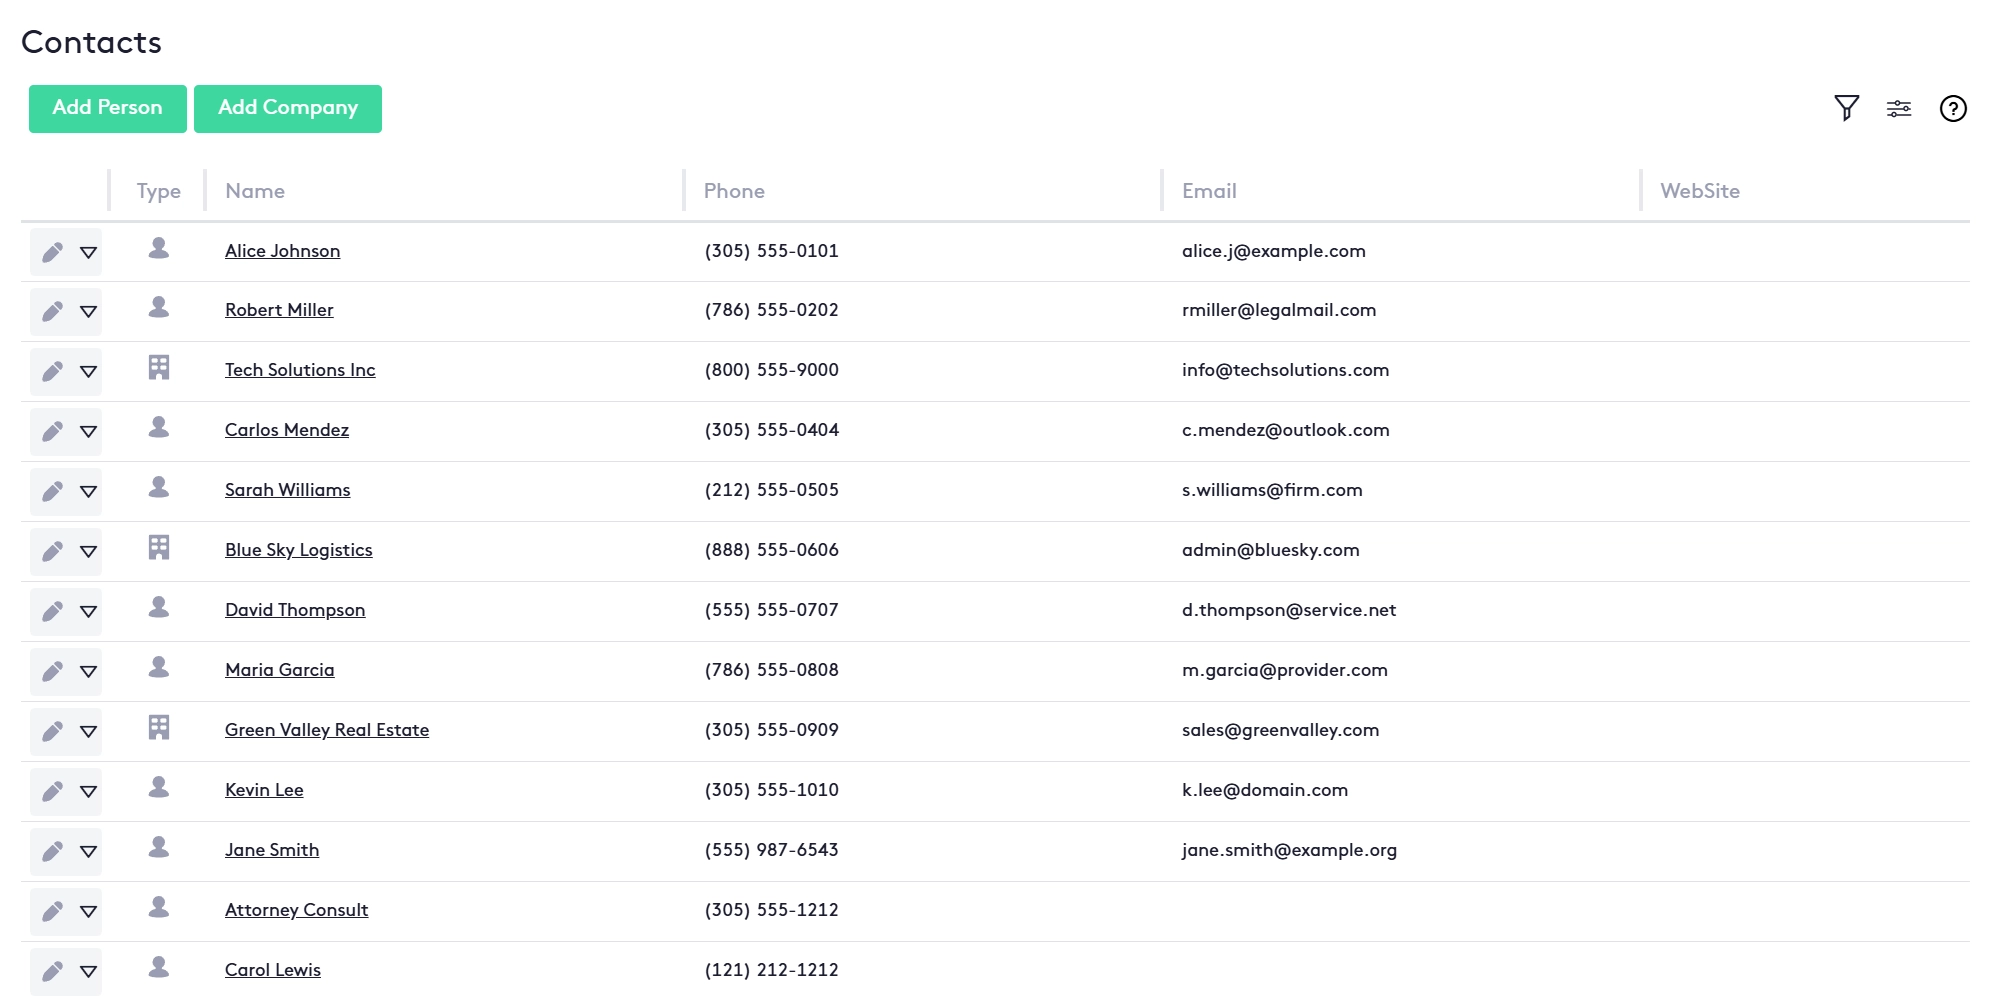Click person icon next to Maria Garcia
Viewport: 2001px width, 997px height.
[159, 667]
